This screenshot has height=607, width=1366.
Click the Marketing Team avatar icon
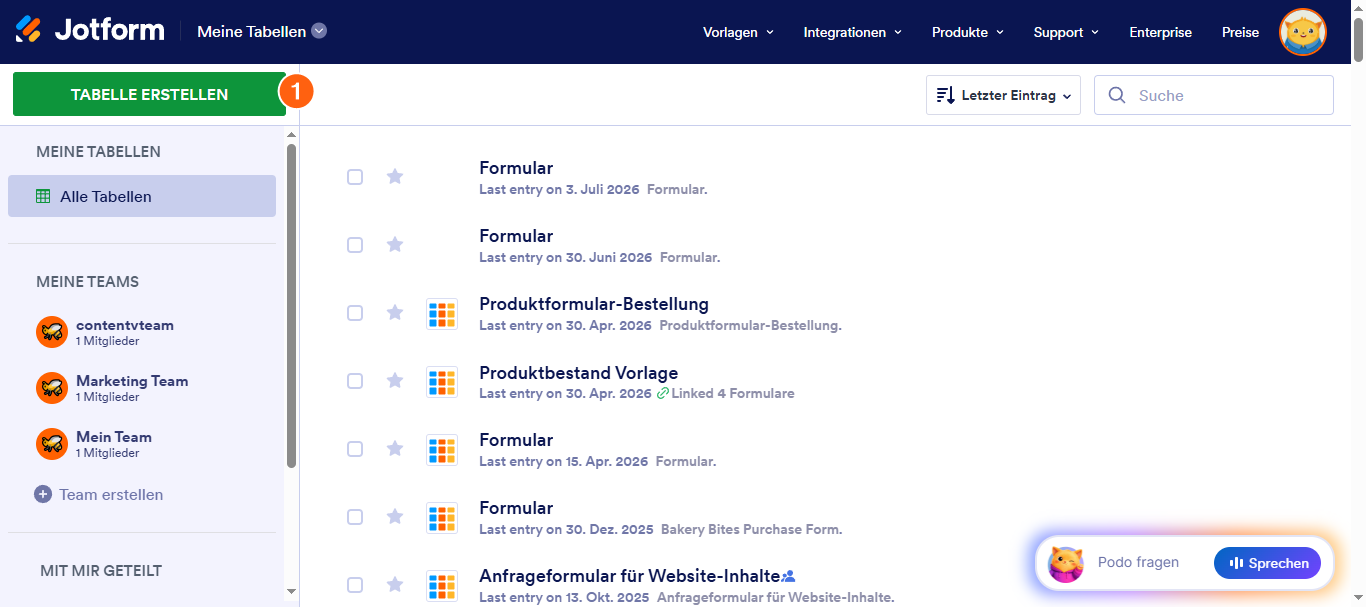point(52,388)
